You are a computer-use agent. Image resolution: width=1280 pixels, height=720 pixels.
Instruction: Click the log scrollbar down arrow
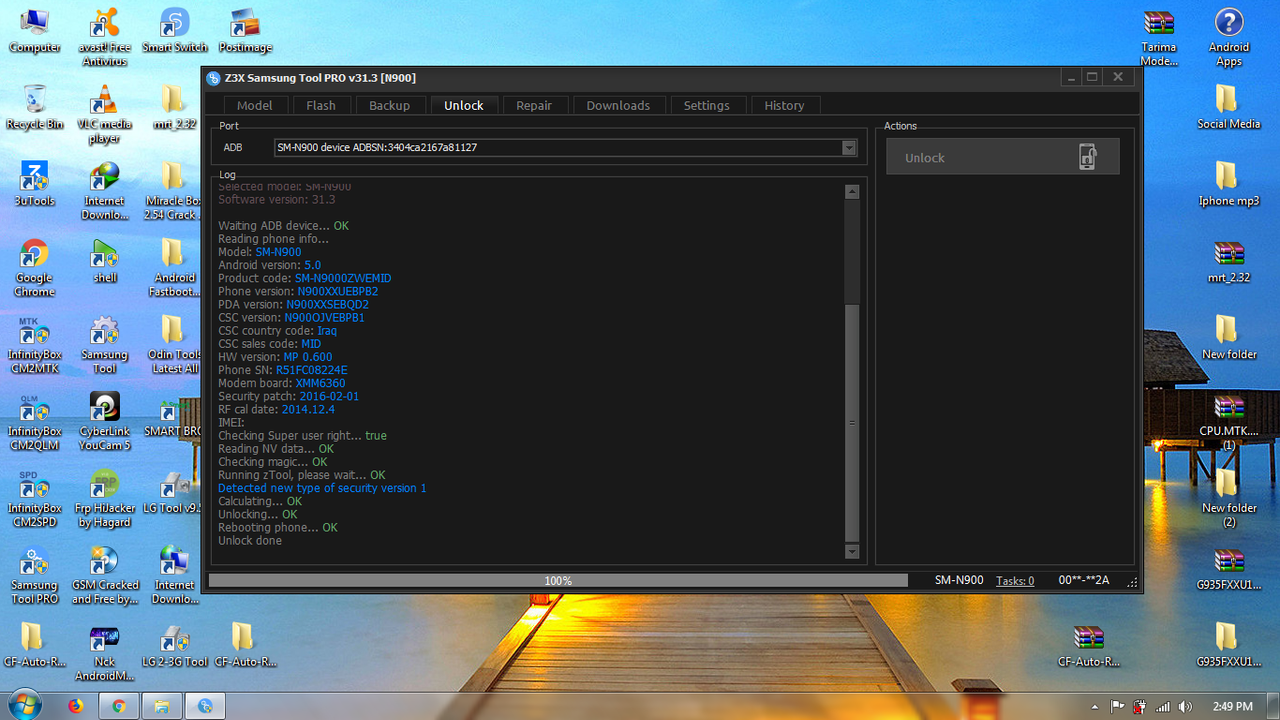coord(852,551)
